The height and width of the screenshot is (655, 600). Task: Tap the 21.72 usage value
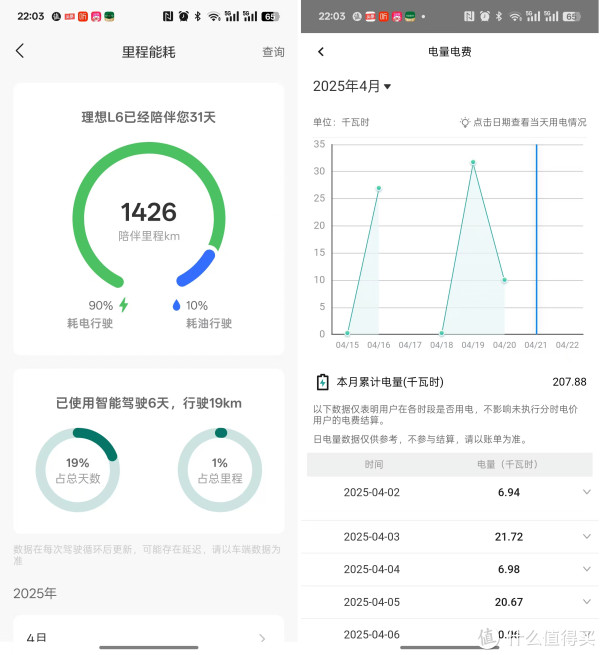coord(508,536)
